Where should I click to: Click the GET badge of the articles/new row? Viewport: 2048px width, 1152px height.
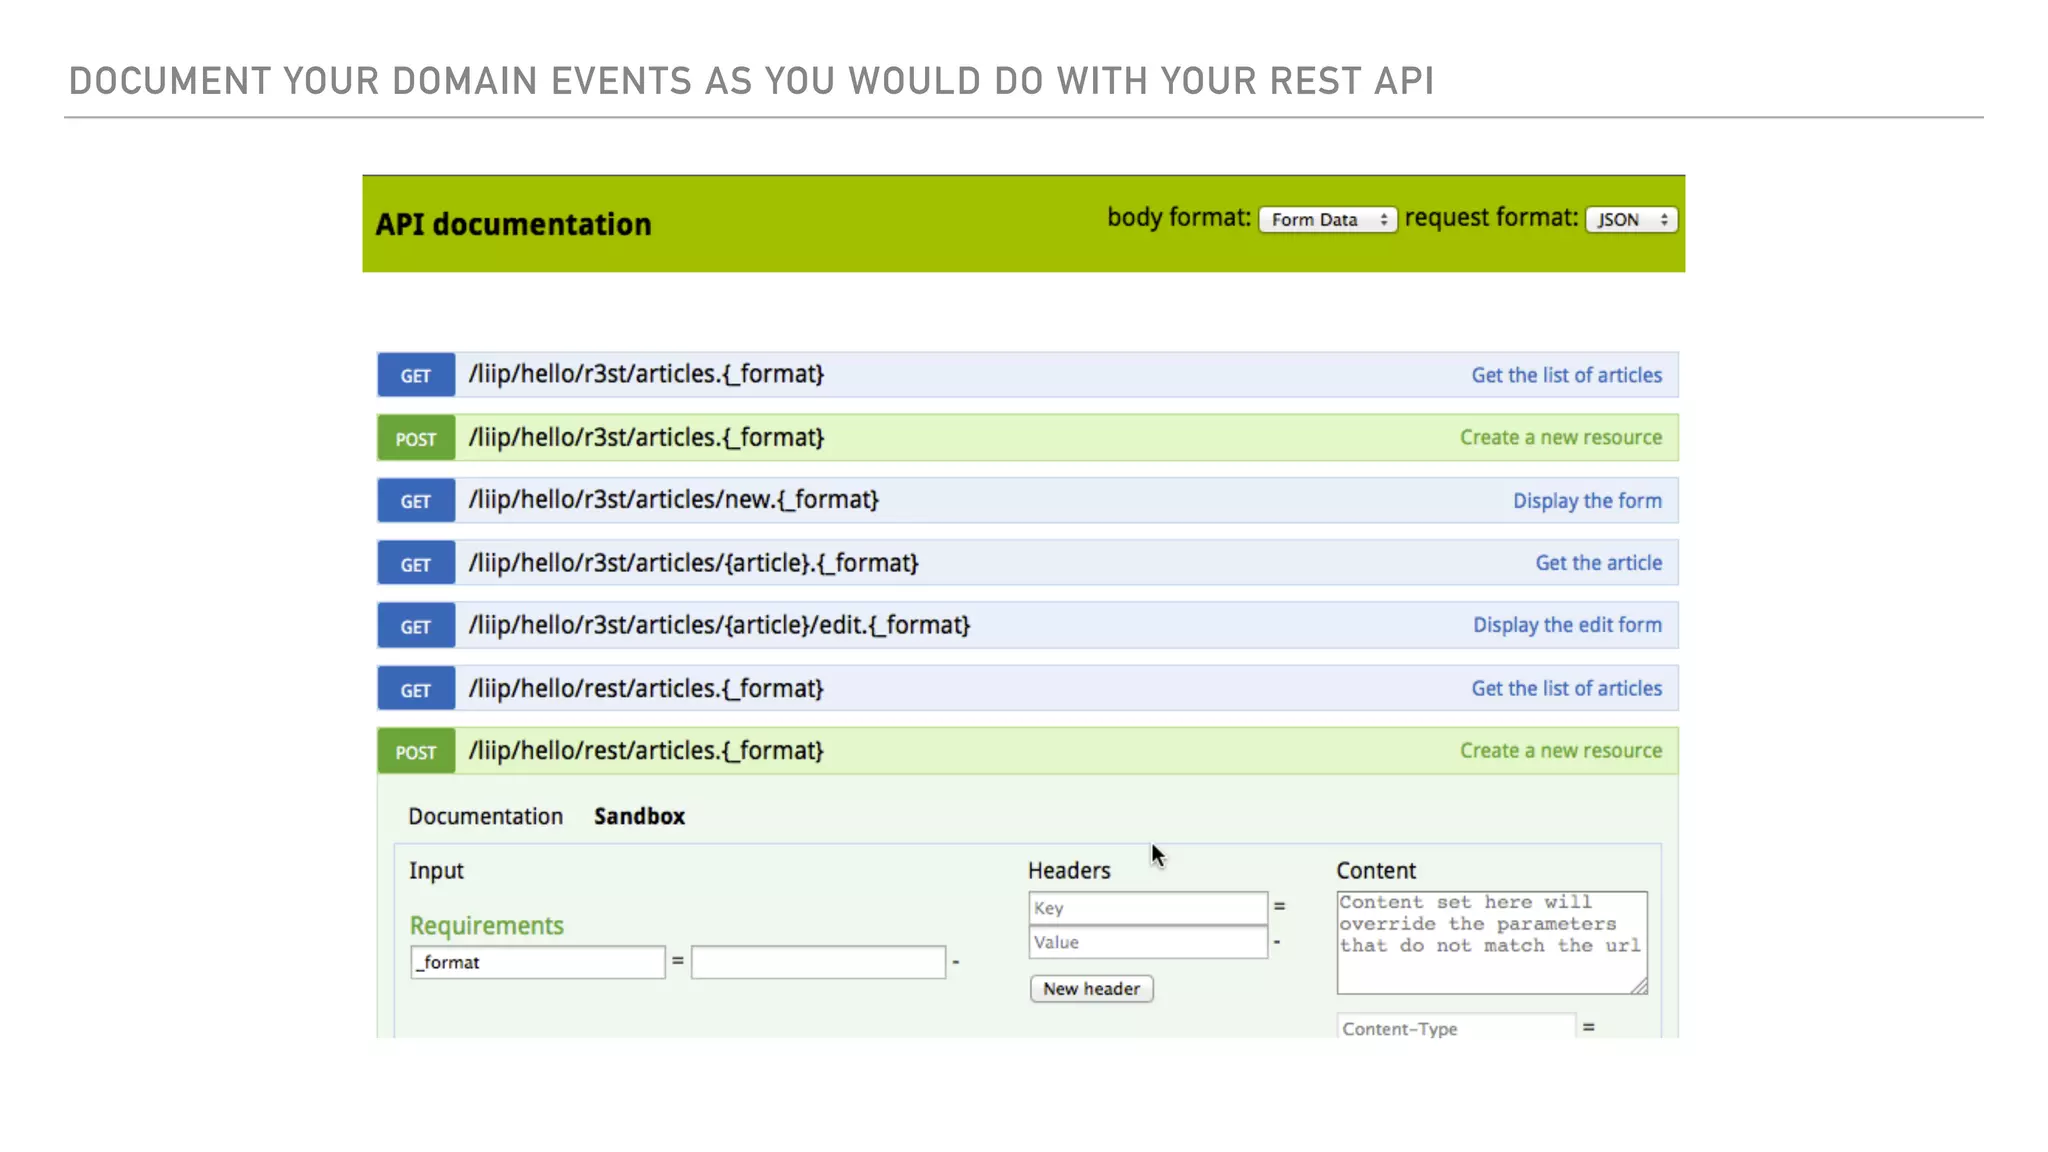click(416, 500)
